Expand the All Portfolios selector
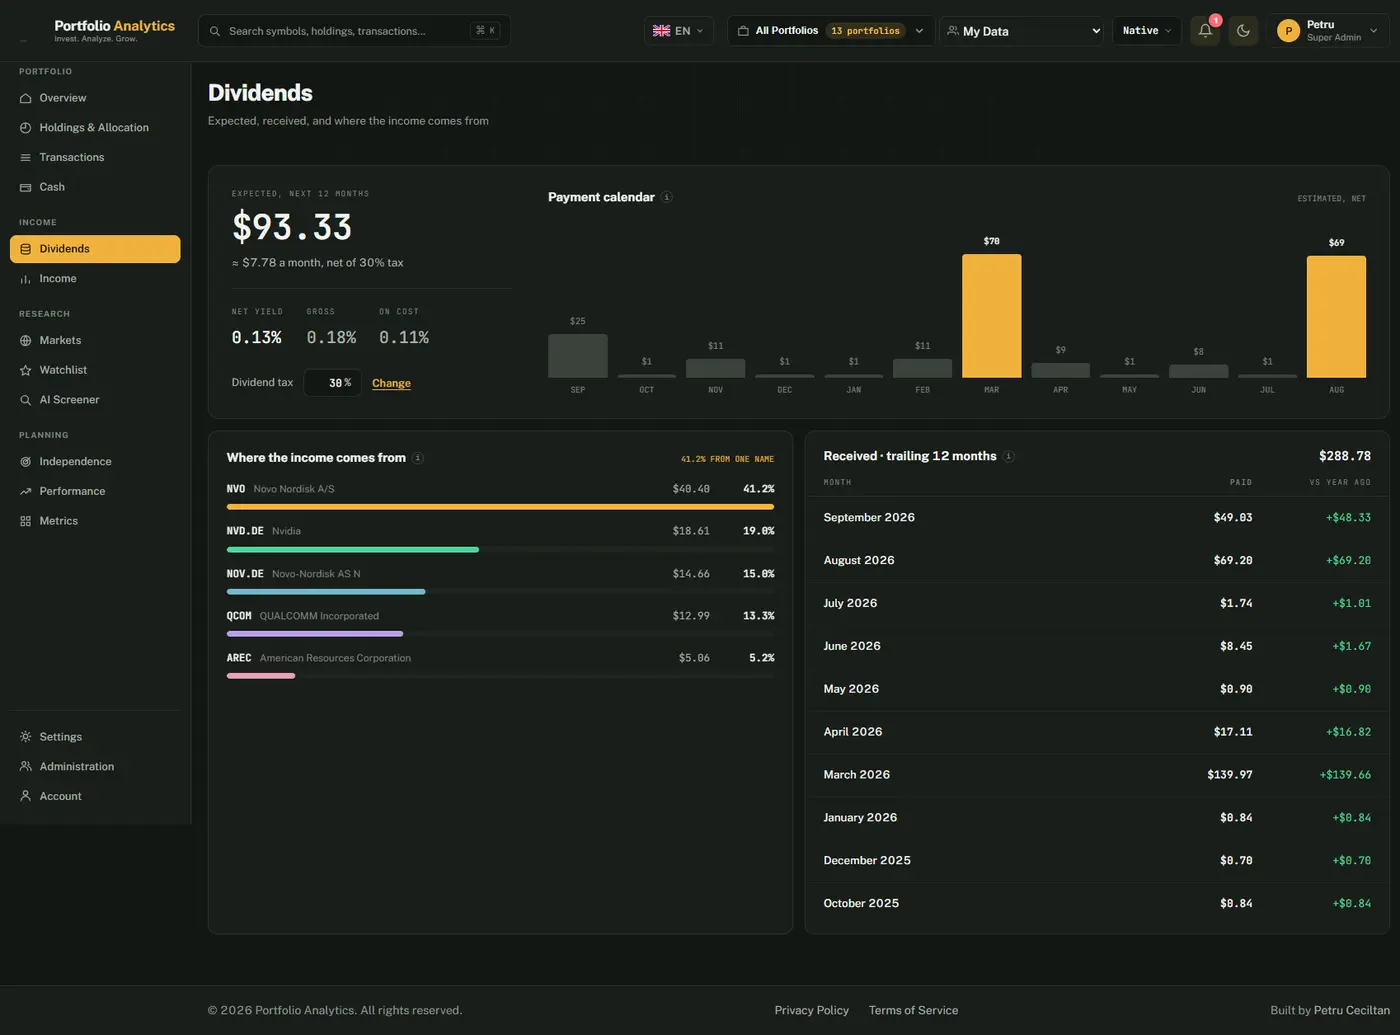1400x1035 pixels. point(831,31)
